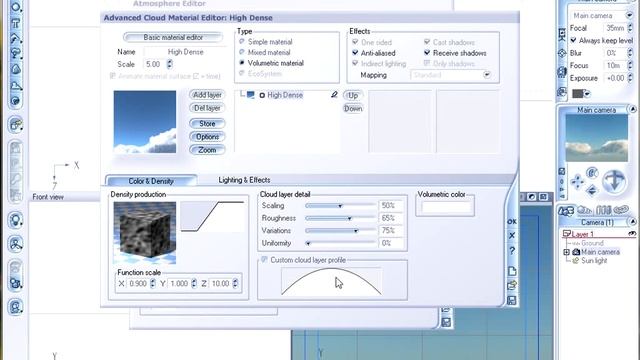Toggle Always keep level checkbox
Image resolution: width=640 pixels, height=360 pixels.
[573, 40]
